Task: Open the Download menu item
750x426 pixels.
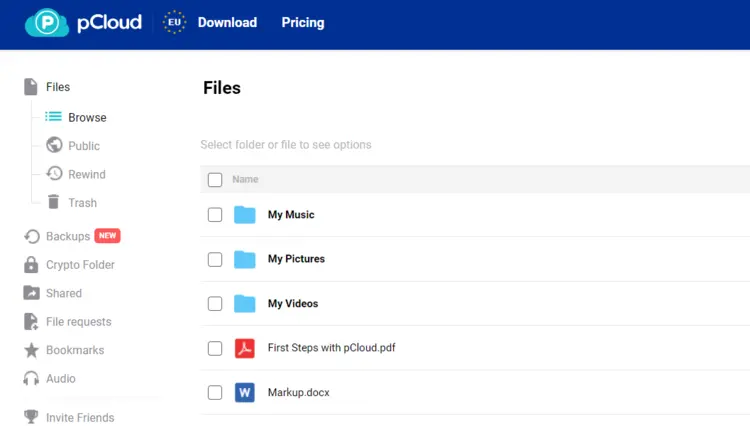Action: coord(227,22)
